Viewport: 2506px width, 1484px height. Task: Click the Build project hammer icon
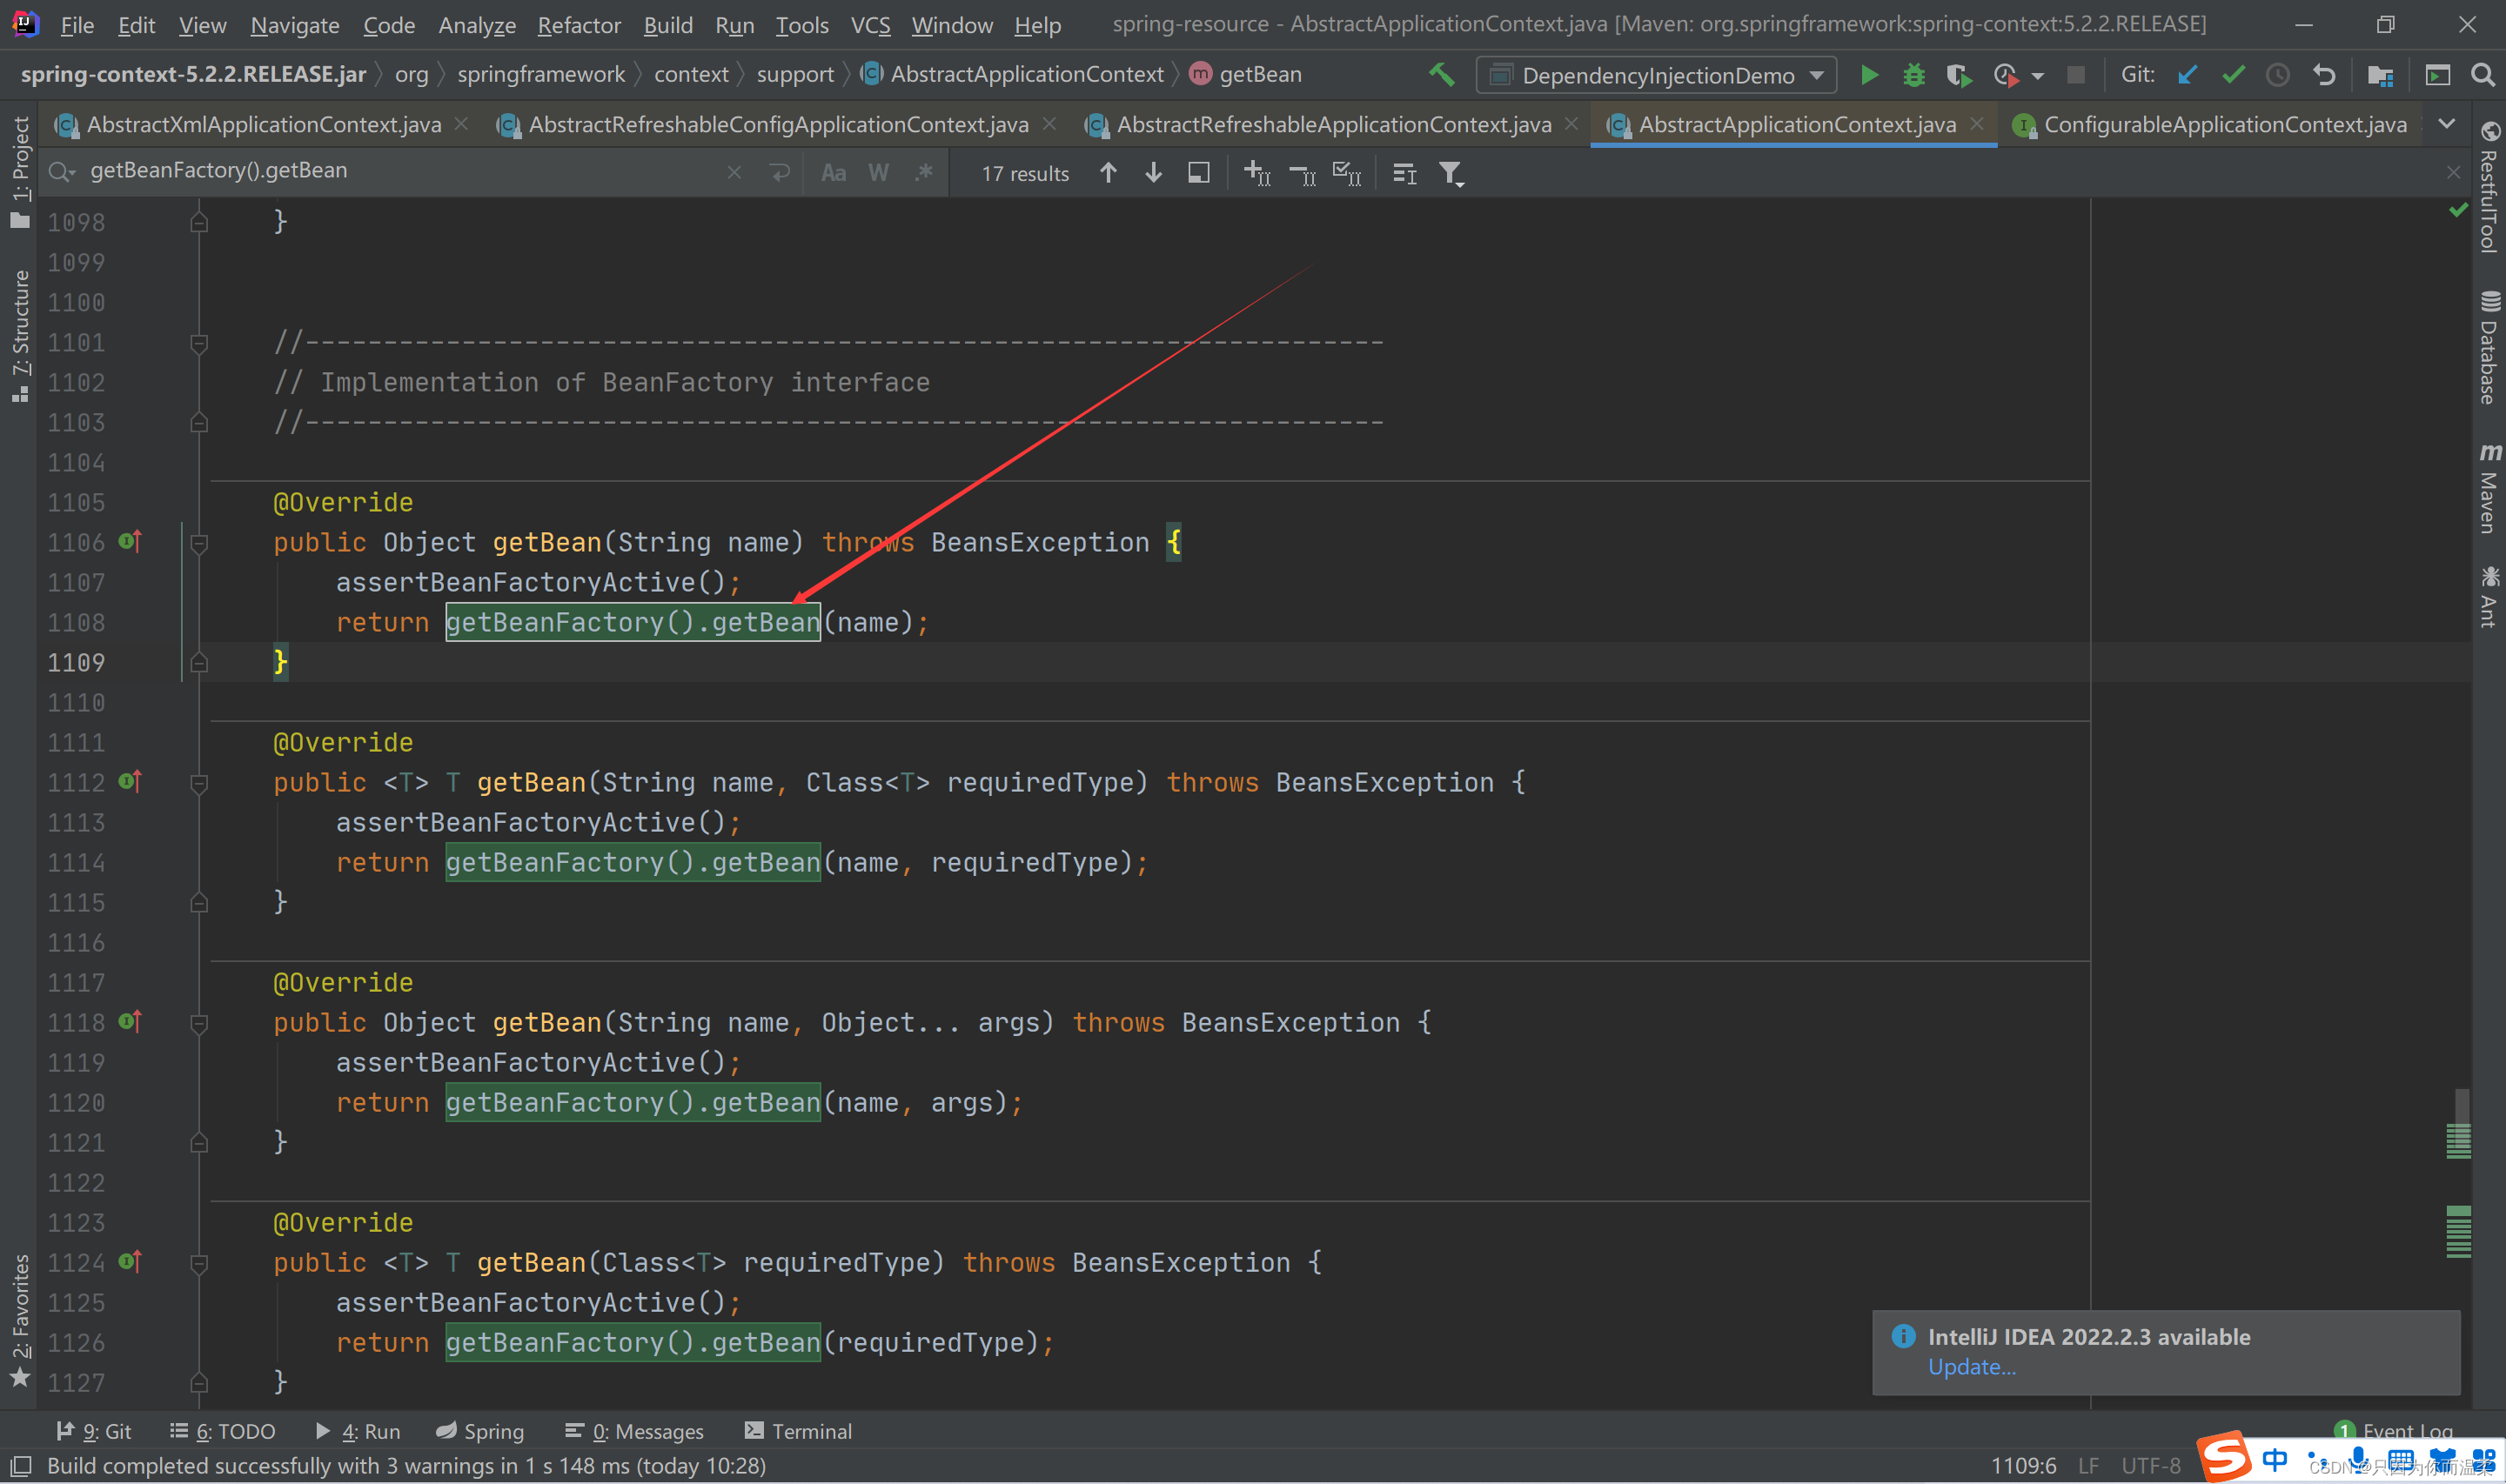pos(1441,75)
